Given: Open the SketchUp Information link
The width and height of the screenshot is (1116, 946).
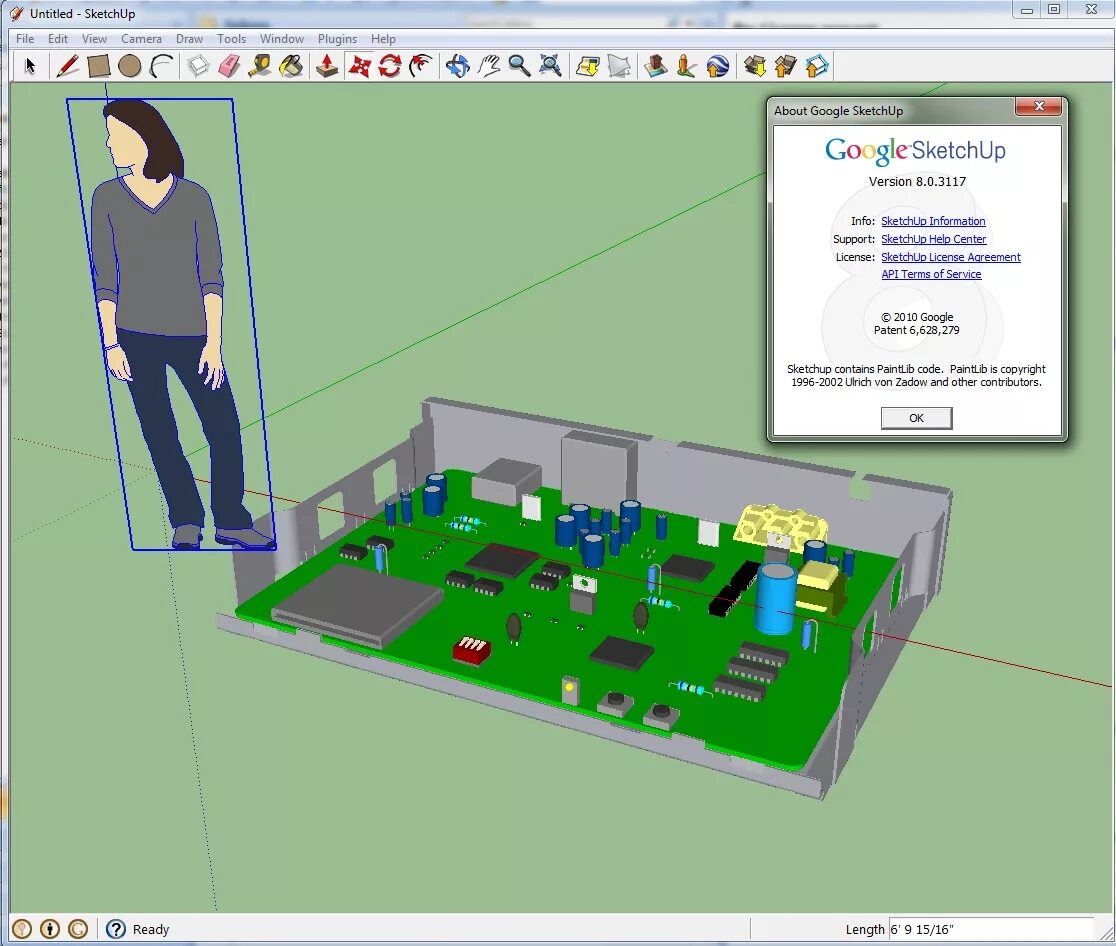Looking at the screenshot, I should point(933,221).
